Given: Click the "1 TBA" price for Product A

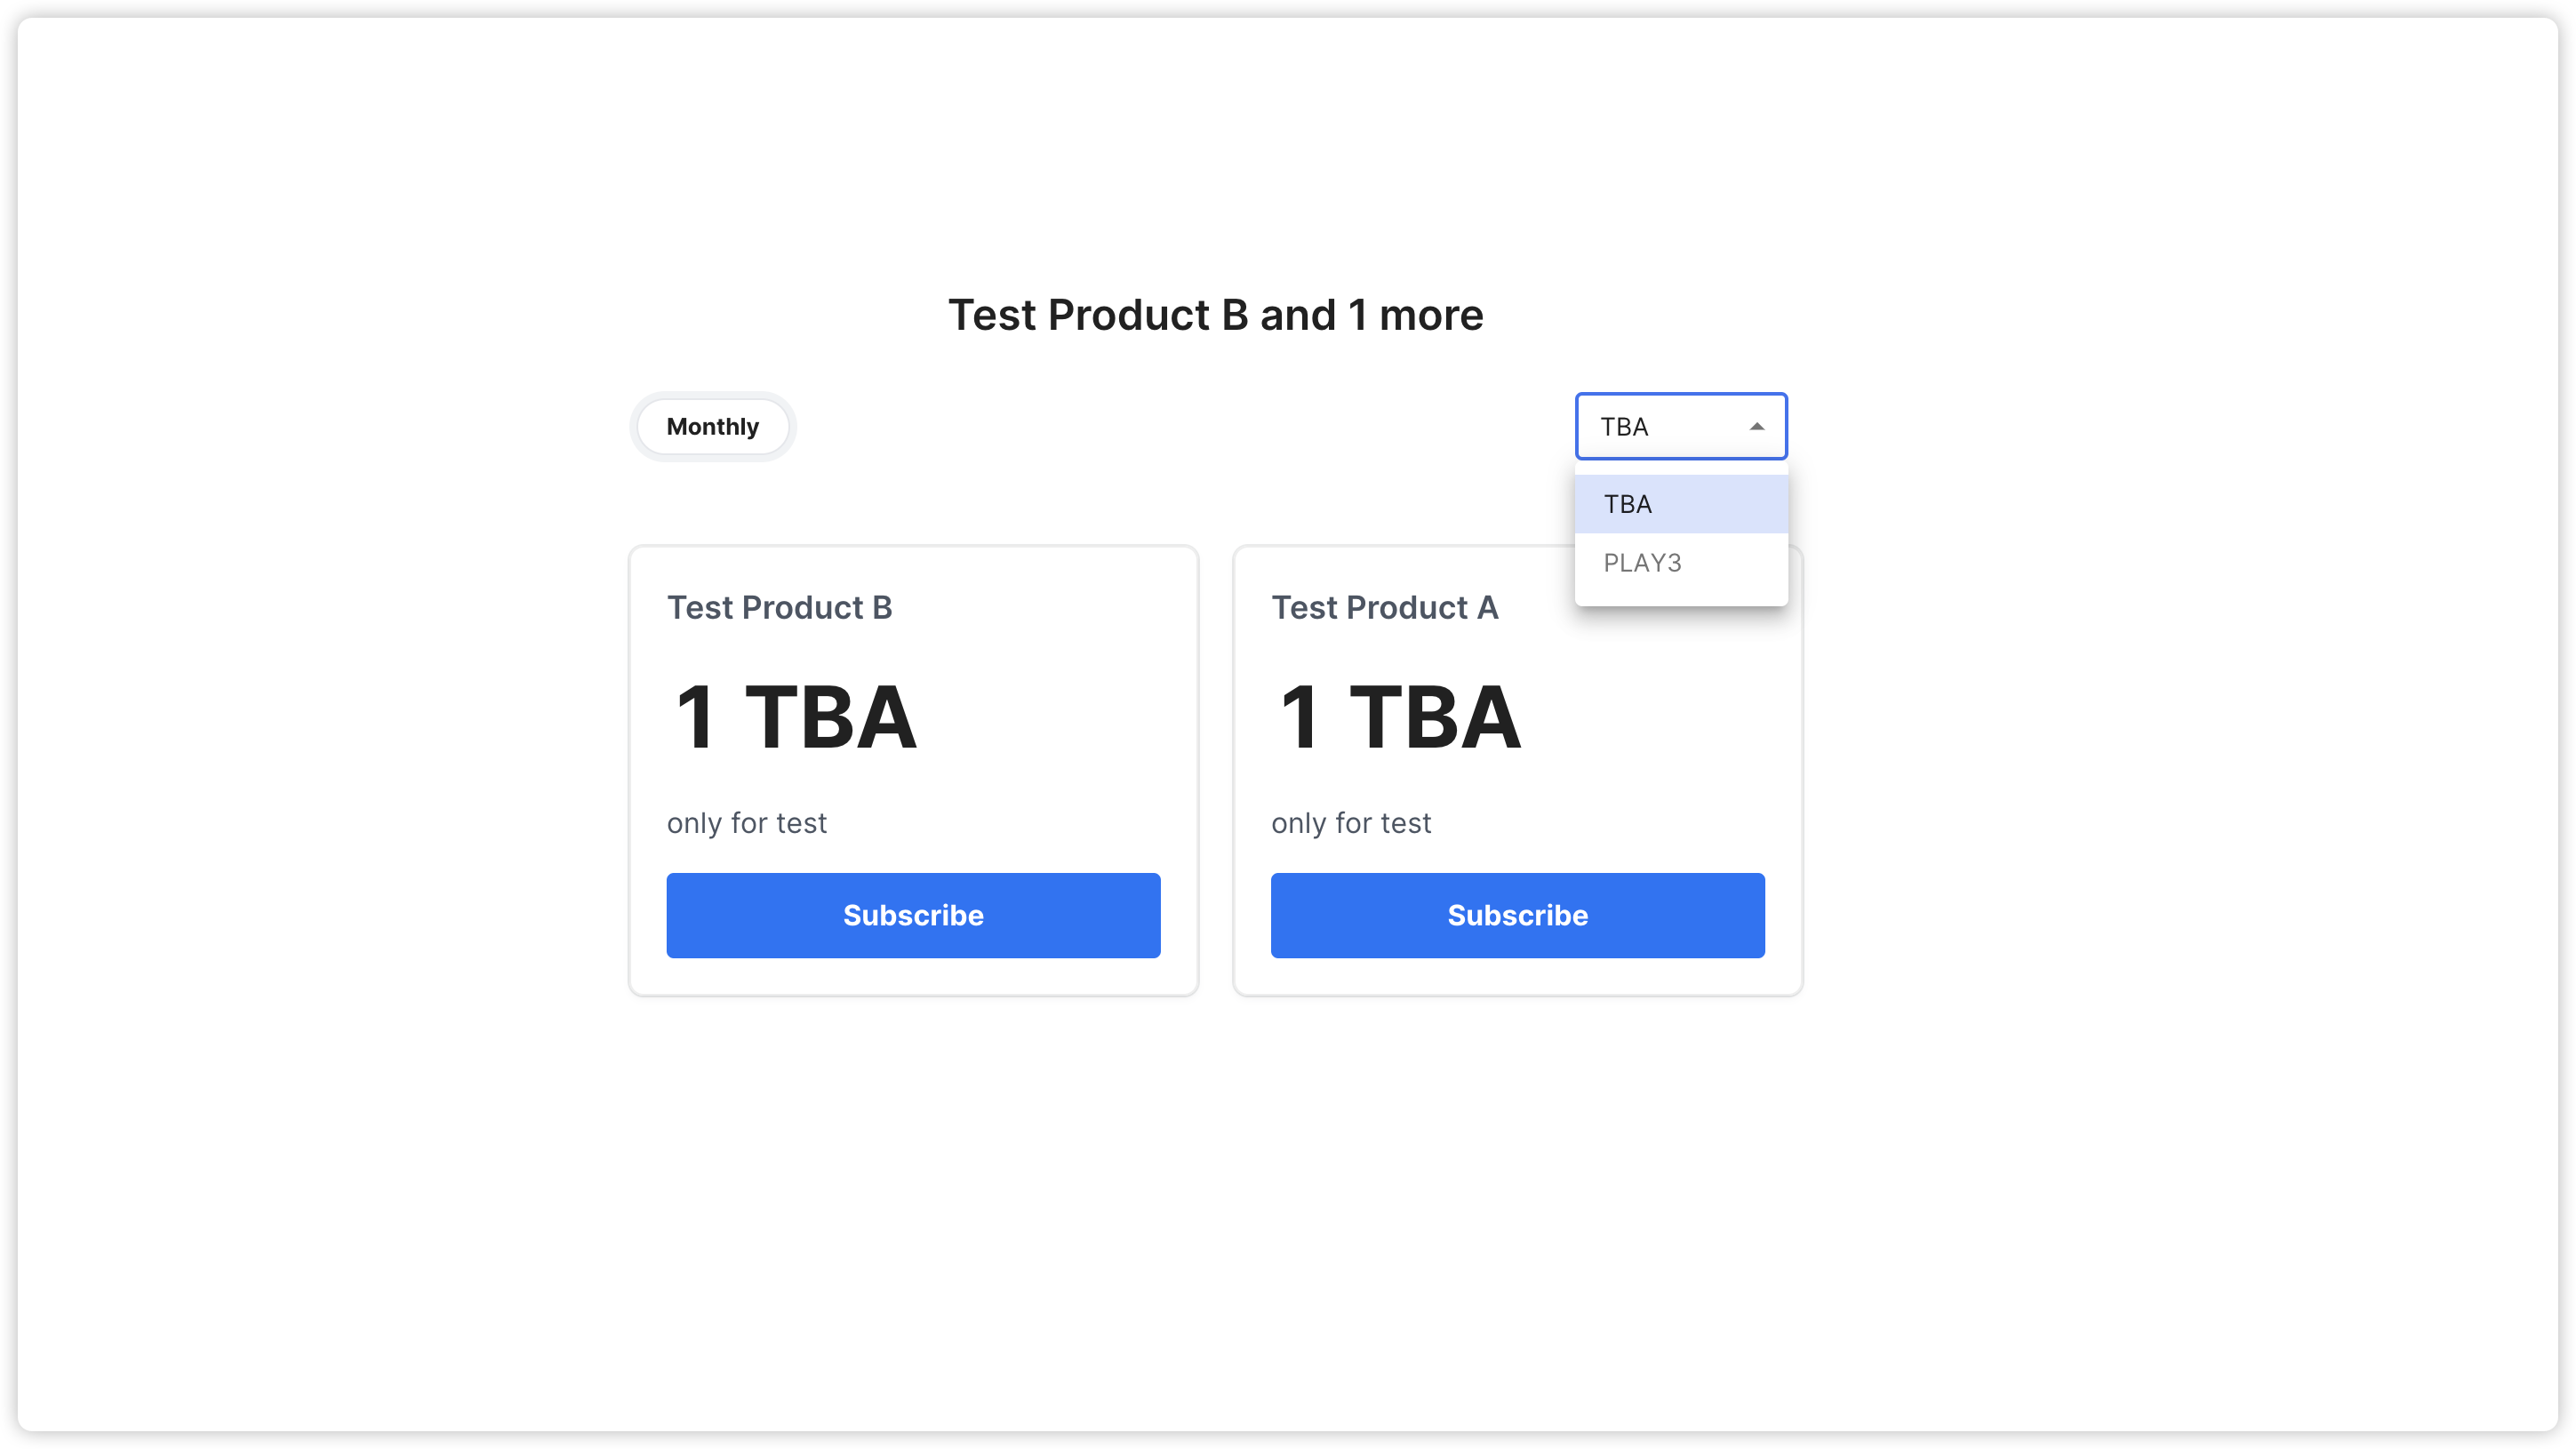Looking at the screenshot, I should pos(1399,717).
